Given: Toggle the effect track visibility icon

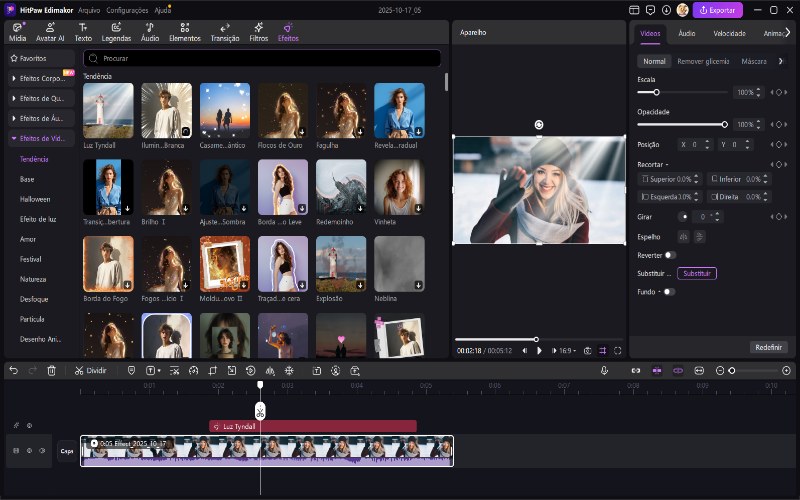Looking at the screenshot, I should coord(30,426).
